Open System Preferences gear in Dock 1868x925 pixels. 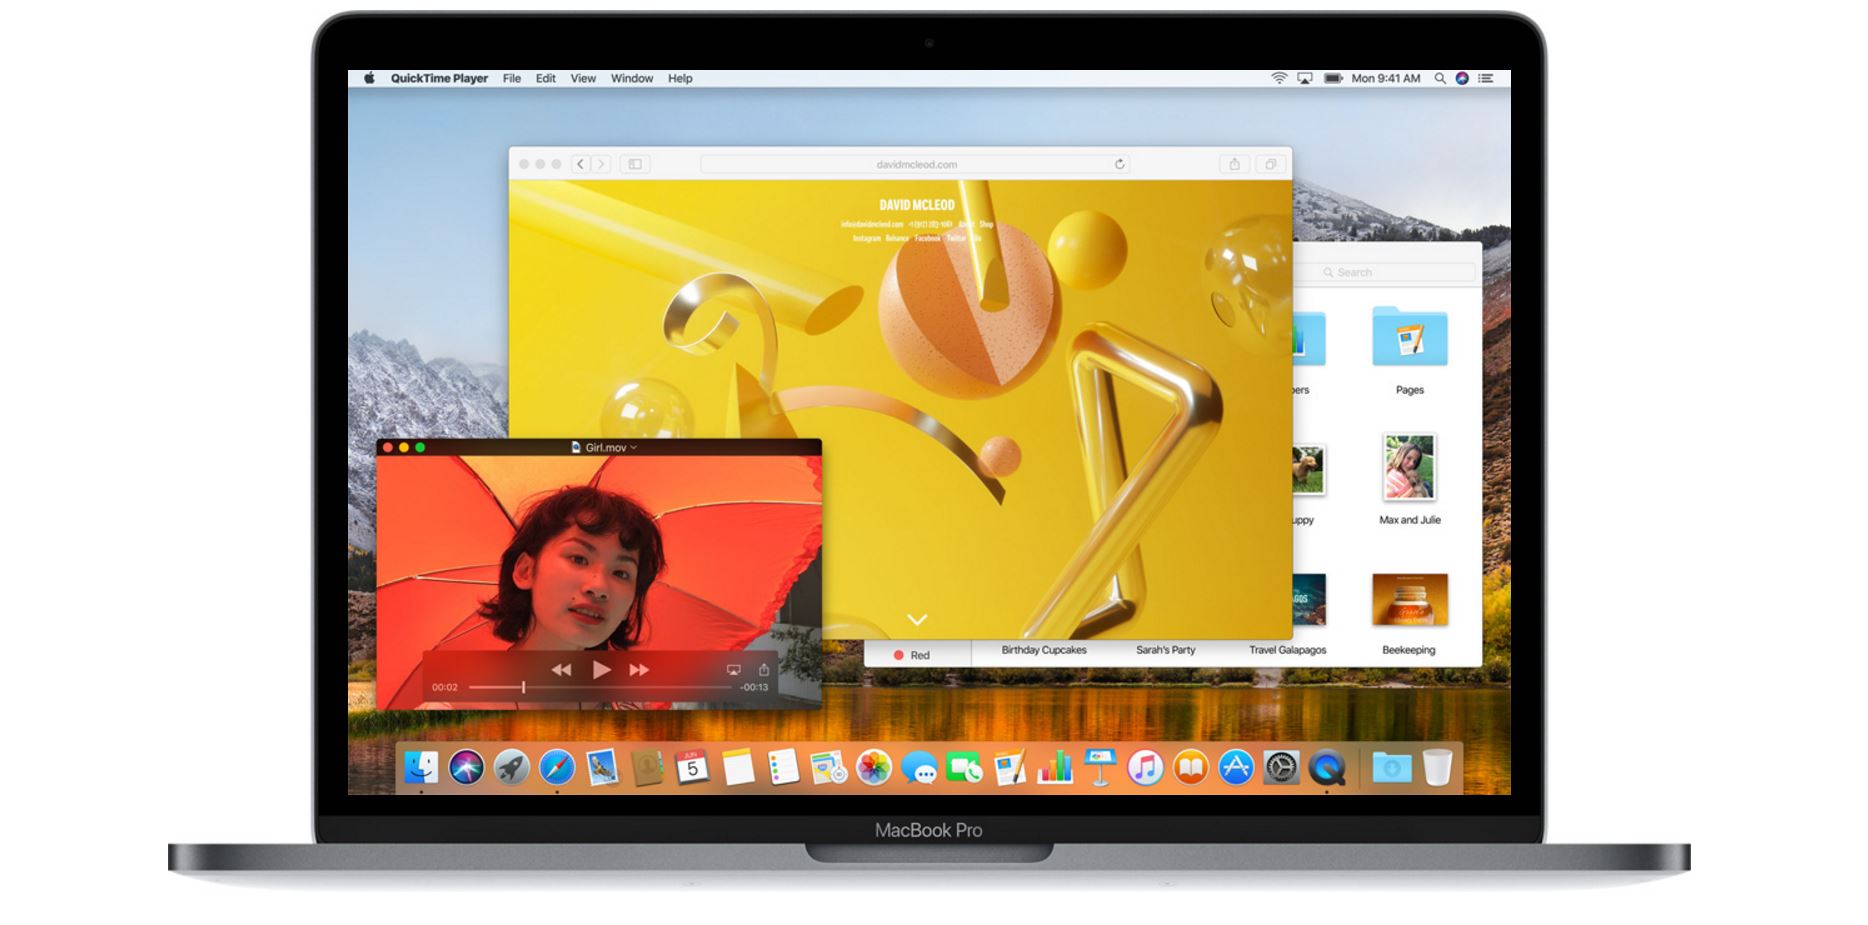pos(1281,768)
